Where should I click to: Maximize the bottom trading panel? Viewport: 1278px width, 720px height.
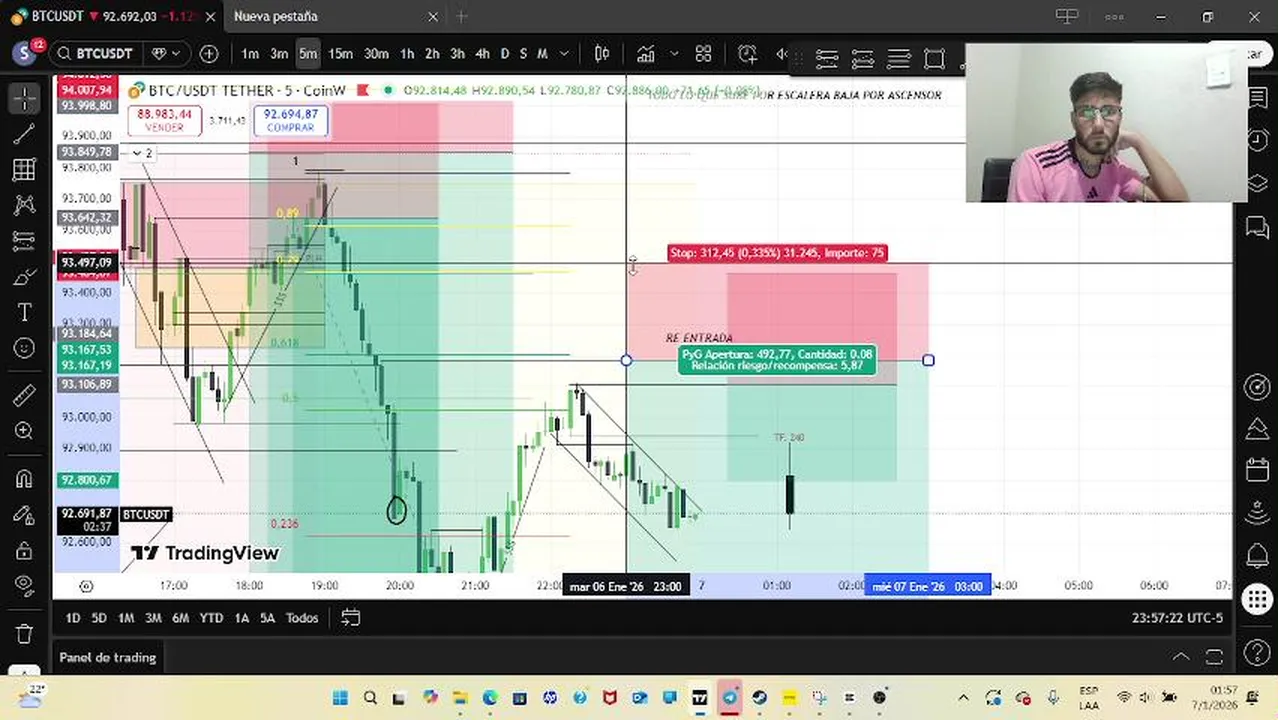1214,657
